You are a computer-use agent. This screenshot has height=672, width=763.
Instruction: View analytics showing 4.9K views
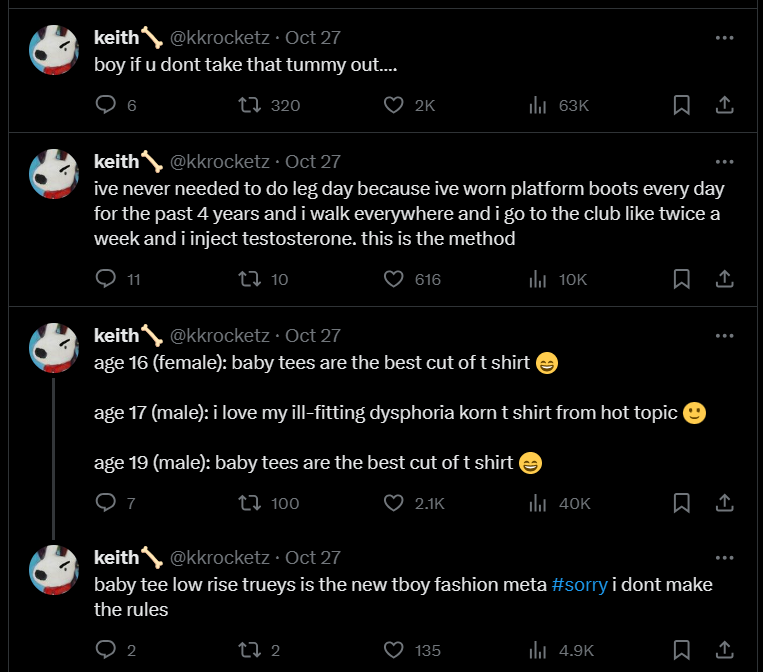(x=562, y=650)
